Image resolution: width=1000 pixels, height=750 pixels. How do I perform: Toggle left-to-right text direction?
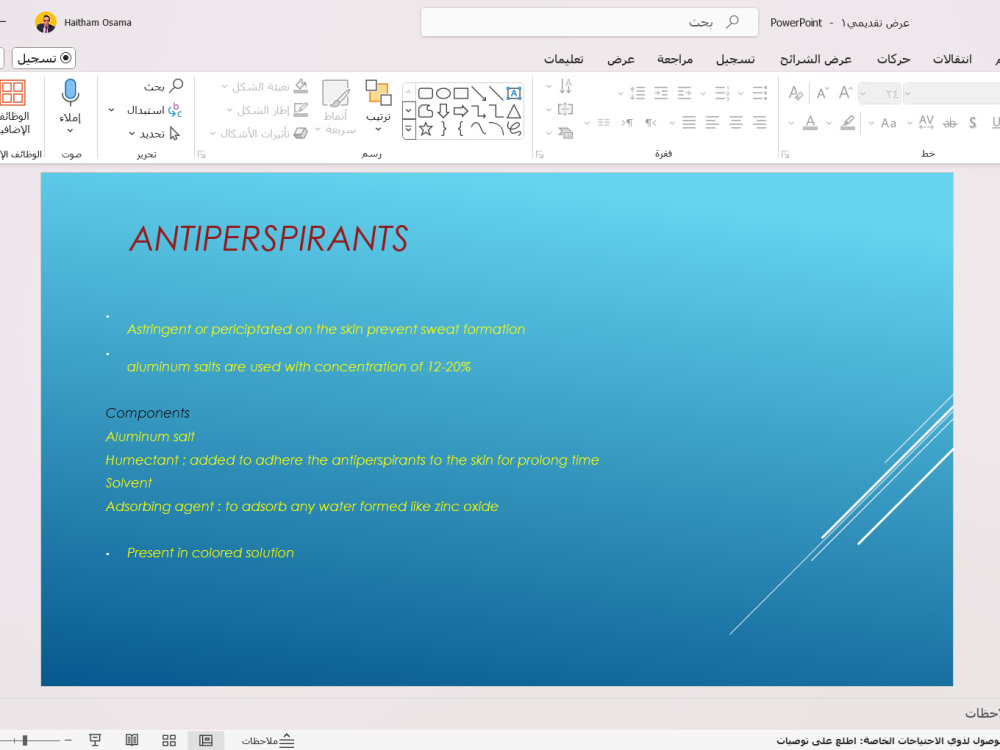click(627, 122)
